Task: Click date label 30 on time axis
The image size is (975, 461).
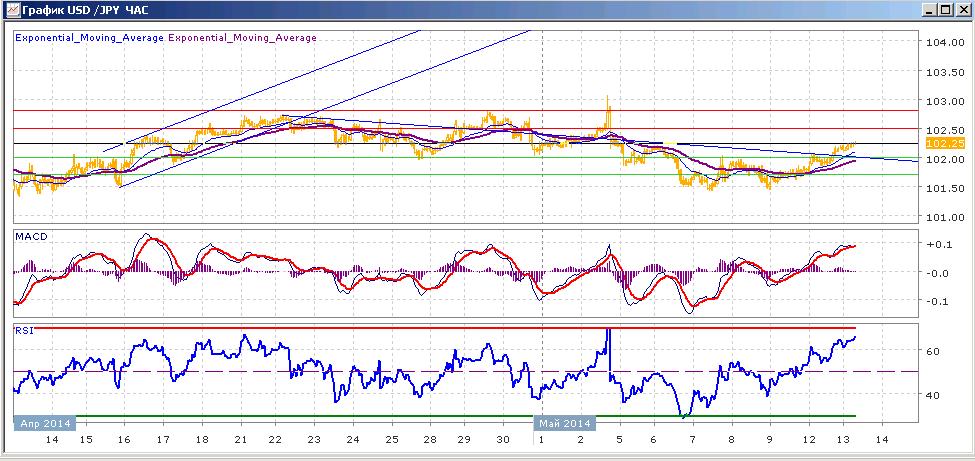Action: tap(504, 440)
